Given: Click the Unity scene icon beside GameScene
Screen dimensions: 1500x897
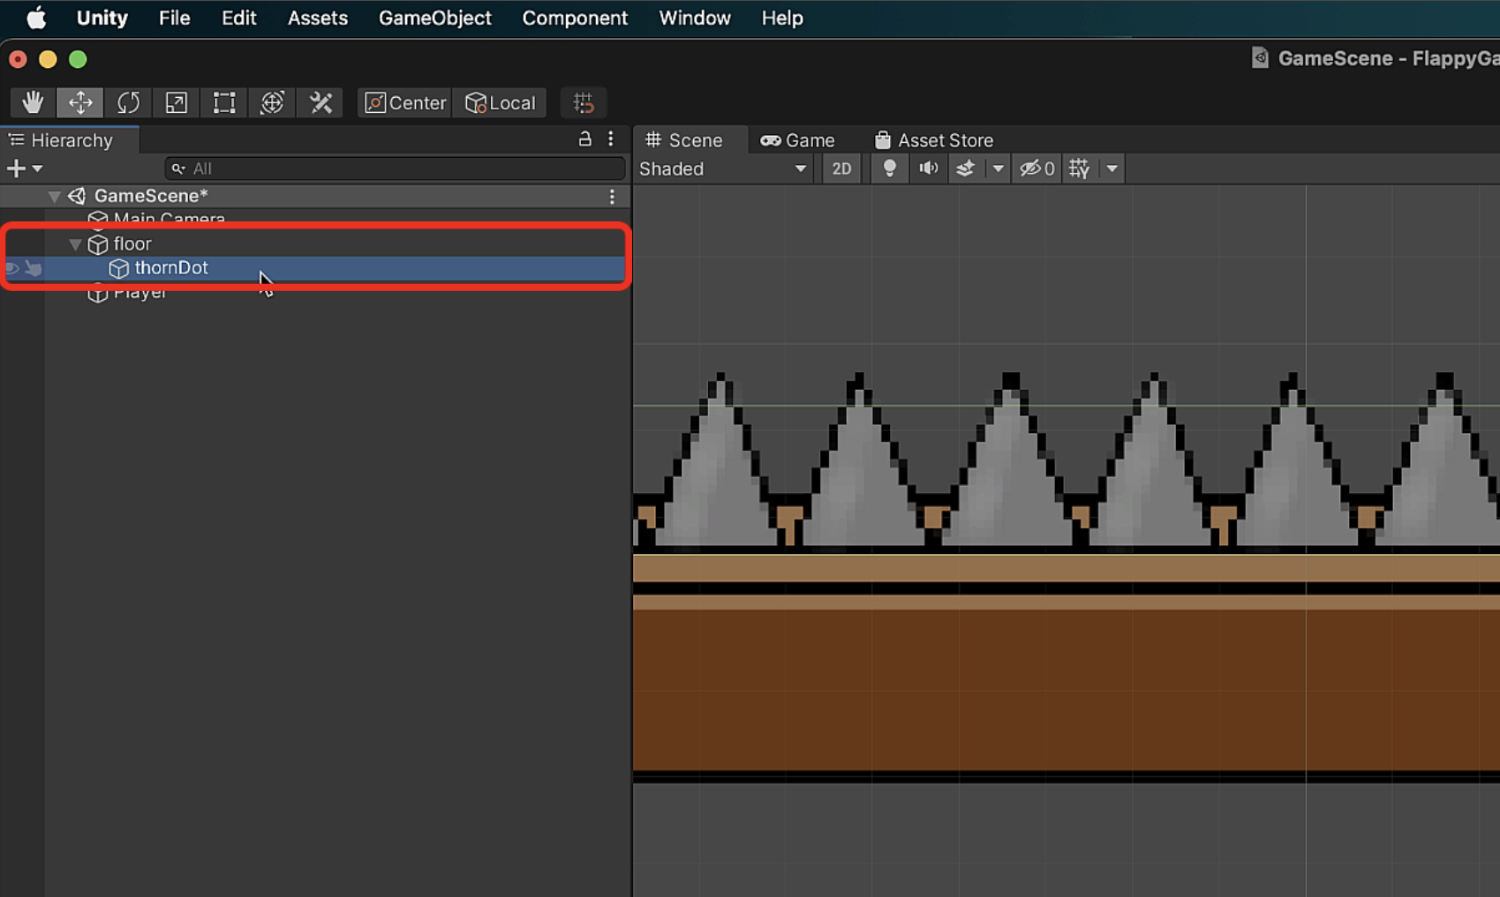Looking at the screenshot, I should click(x=77, y=196).
